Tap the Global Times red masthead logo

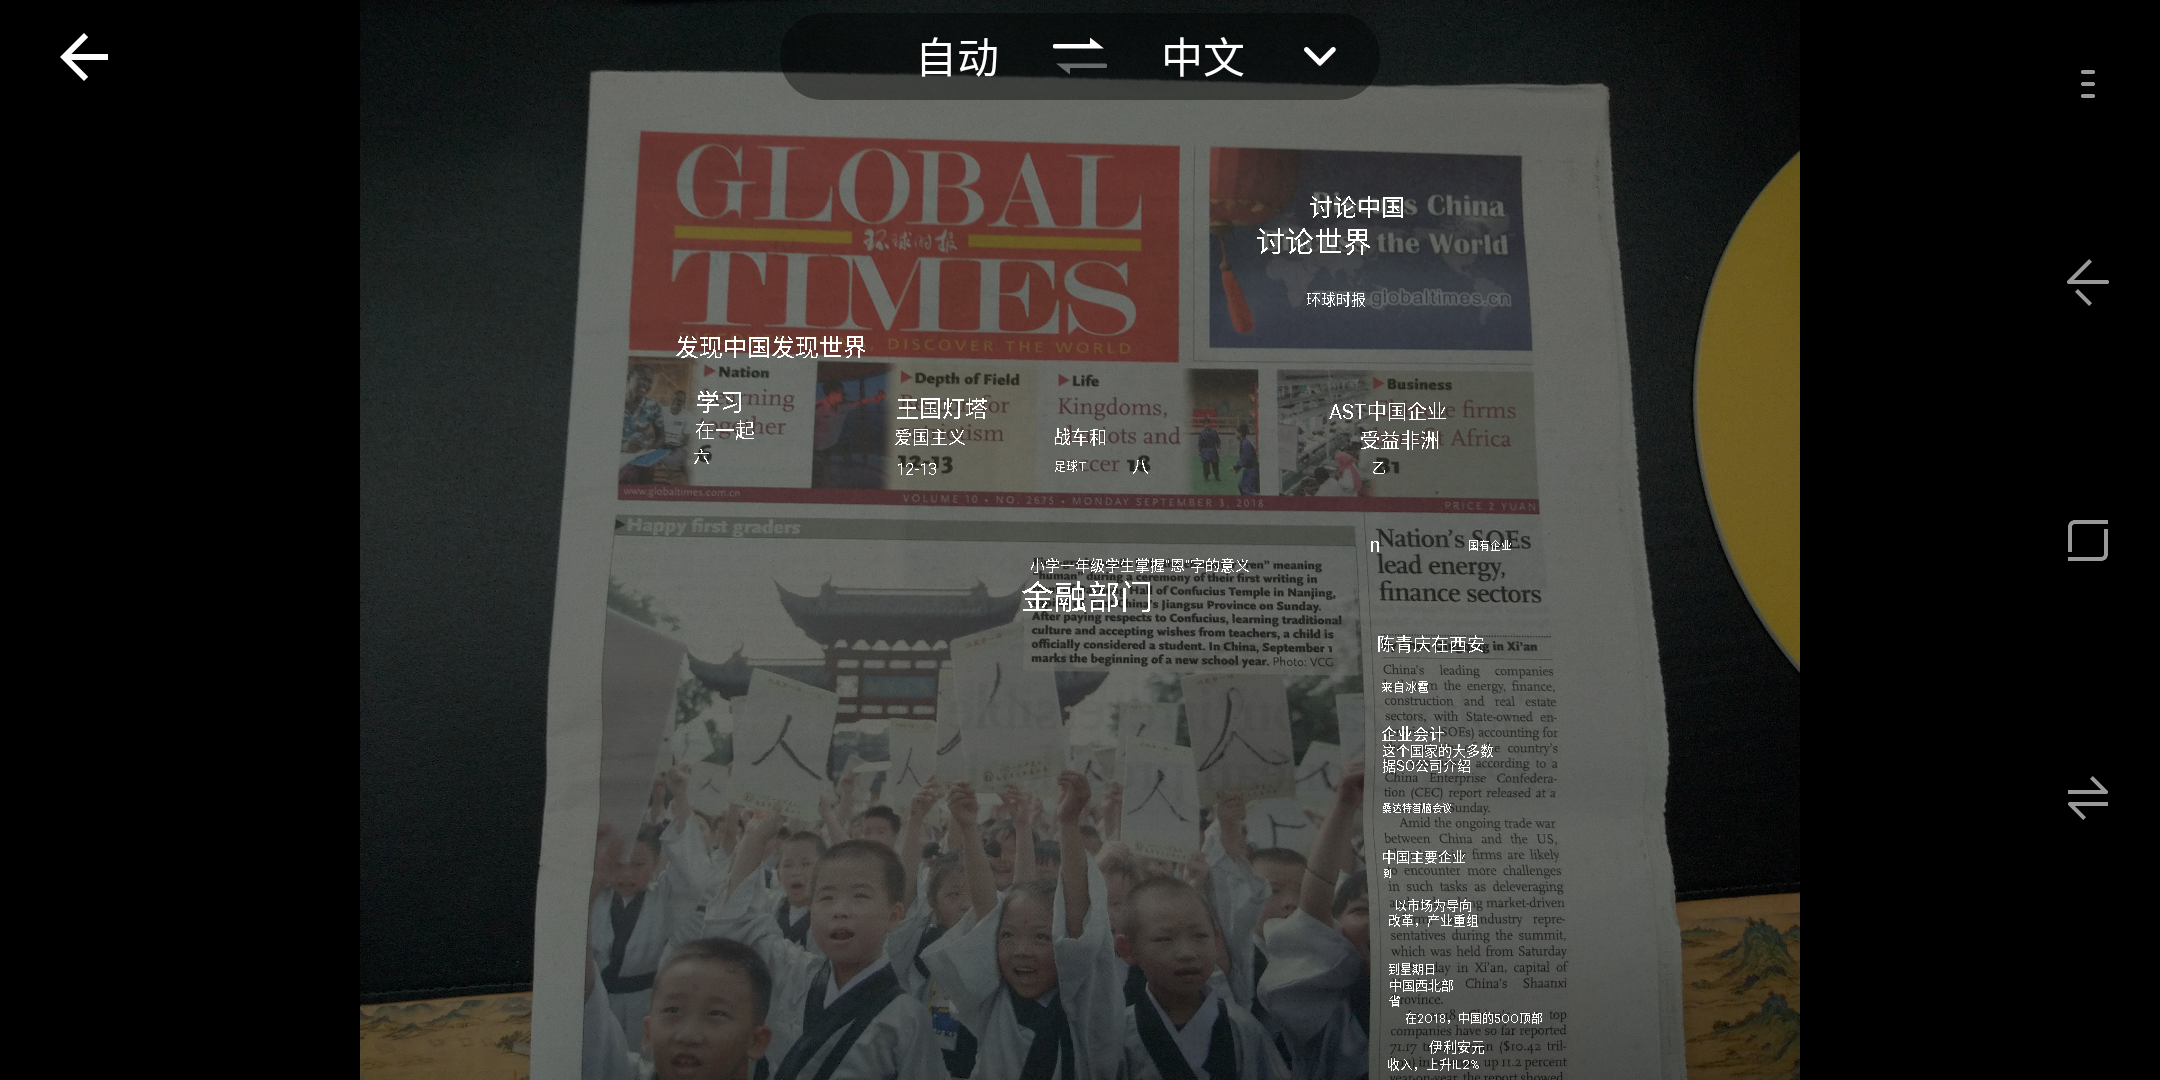coord(908,240)
